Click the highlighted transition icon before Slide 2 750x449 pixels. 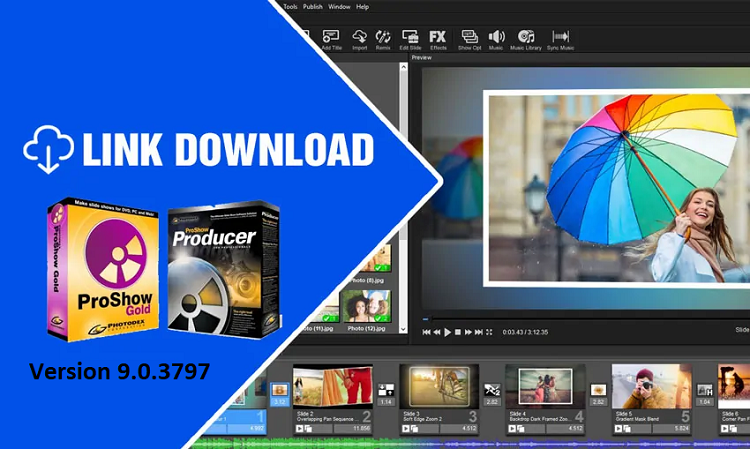(280, 390)
